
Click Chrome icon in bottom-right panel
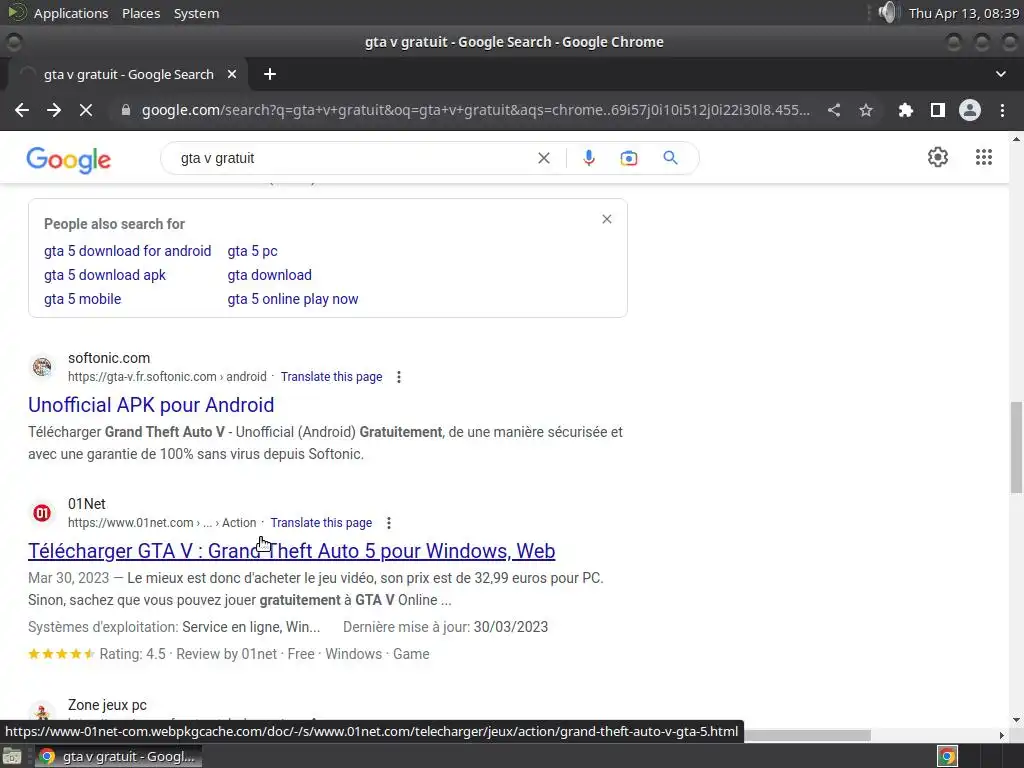(947, 756)
